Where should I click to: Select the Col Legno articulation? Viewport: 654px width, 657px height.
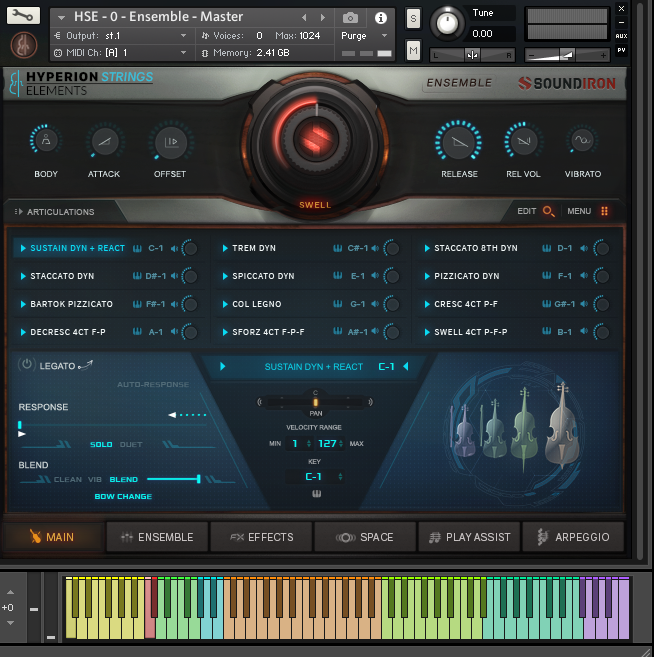tap(257, 304)
